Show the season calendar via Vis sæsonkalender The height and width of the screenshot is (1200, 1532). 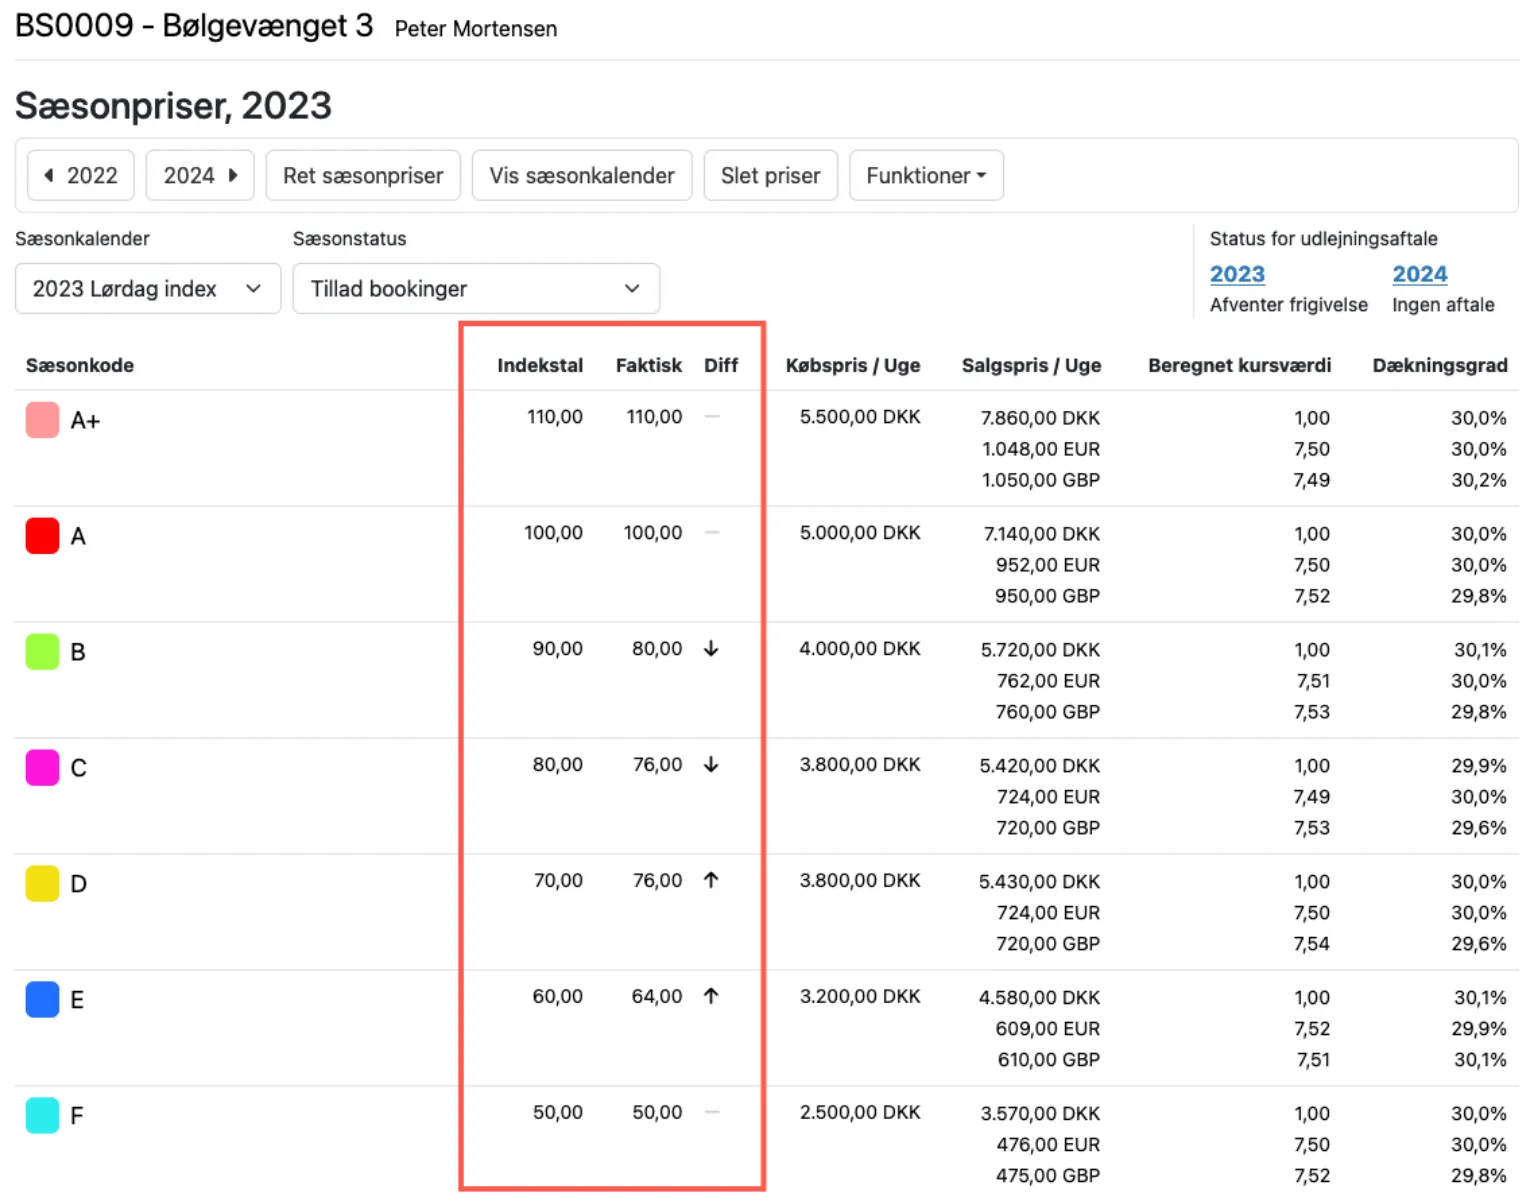(581, 176)
